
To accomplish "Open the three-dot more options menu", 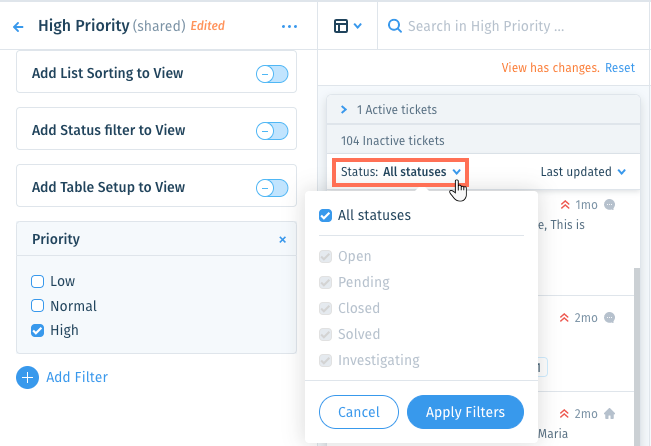I will tap(289, 27).
